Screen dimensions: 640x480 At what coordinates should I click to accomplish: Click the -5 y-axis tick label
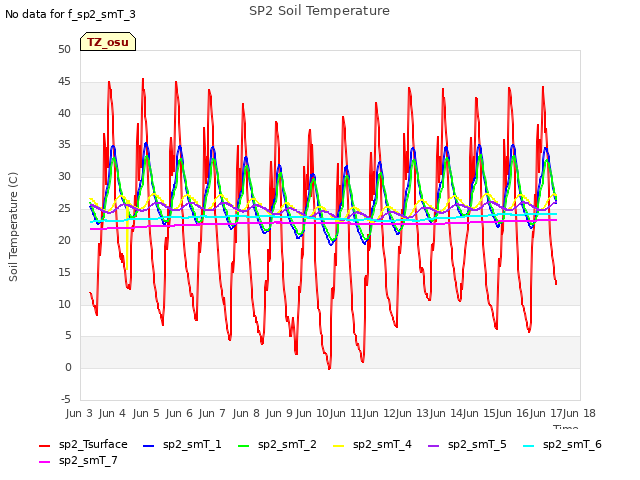point(66,399)
